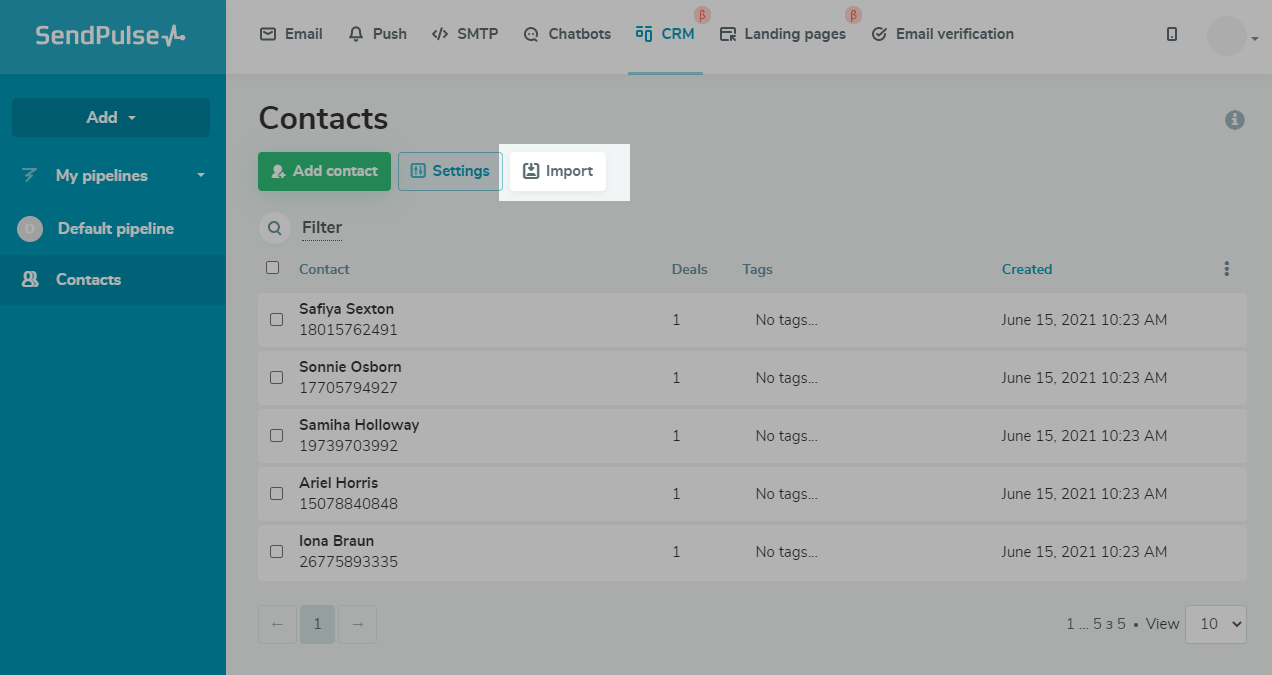Screen dimensions: 1272x675
Task: Click No tags in Sonnie Osborn row
Action: click(x=786, y=378)
